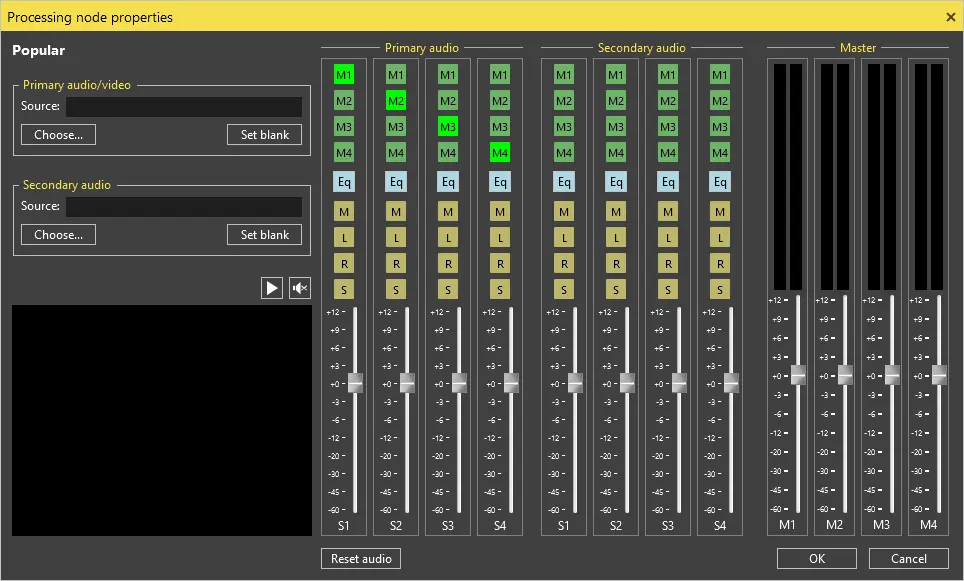Click the Reset audio button
Viewport: 964px width, 581px height.
click(x=360, y=558)
